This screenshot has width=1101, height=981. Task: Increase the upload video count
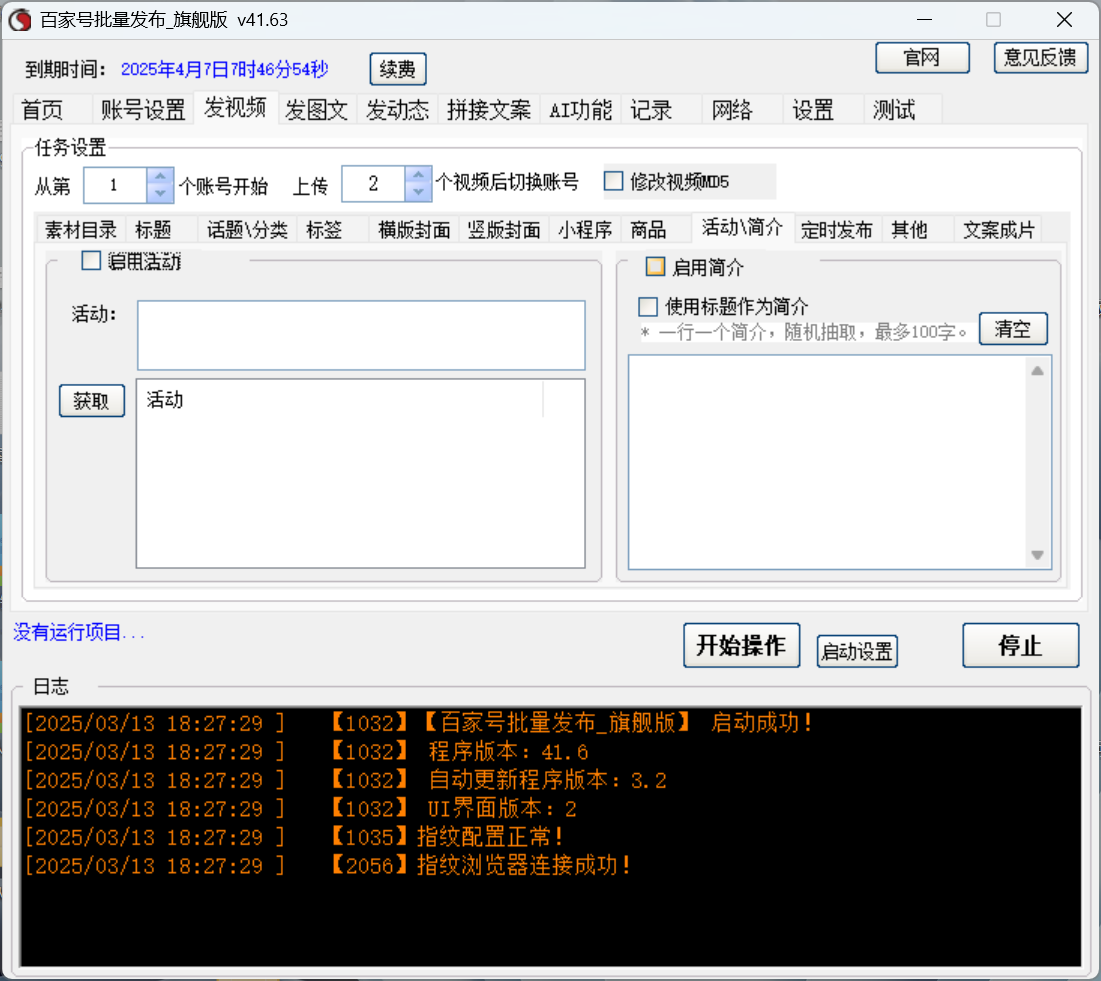(x=418, y=175)
